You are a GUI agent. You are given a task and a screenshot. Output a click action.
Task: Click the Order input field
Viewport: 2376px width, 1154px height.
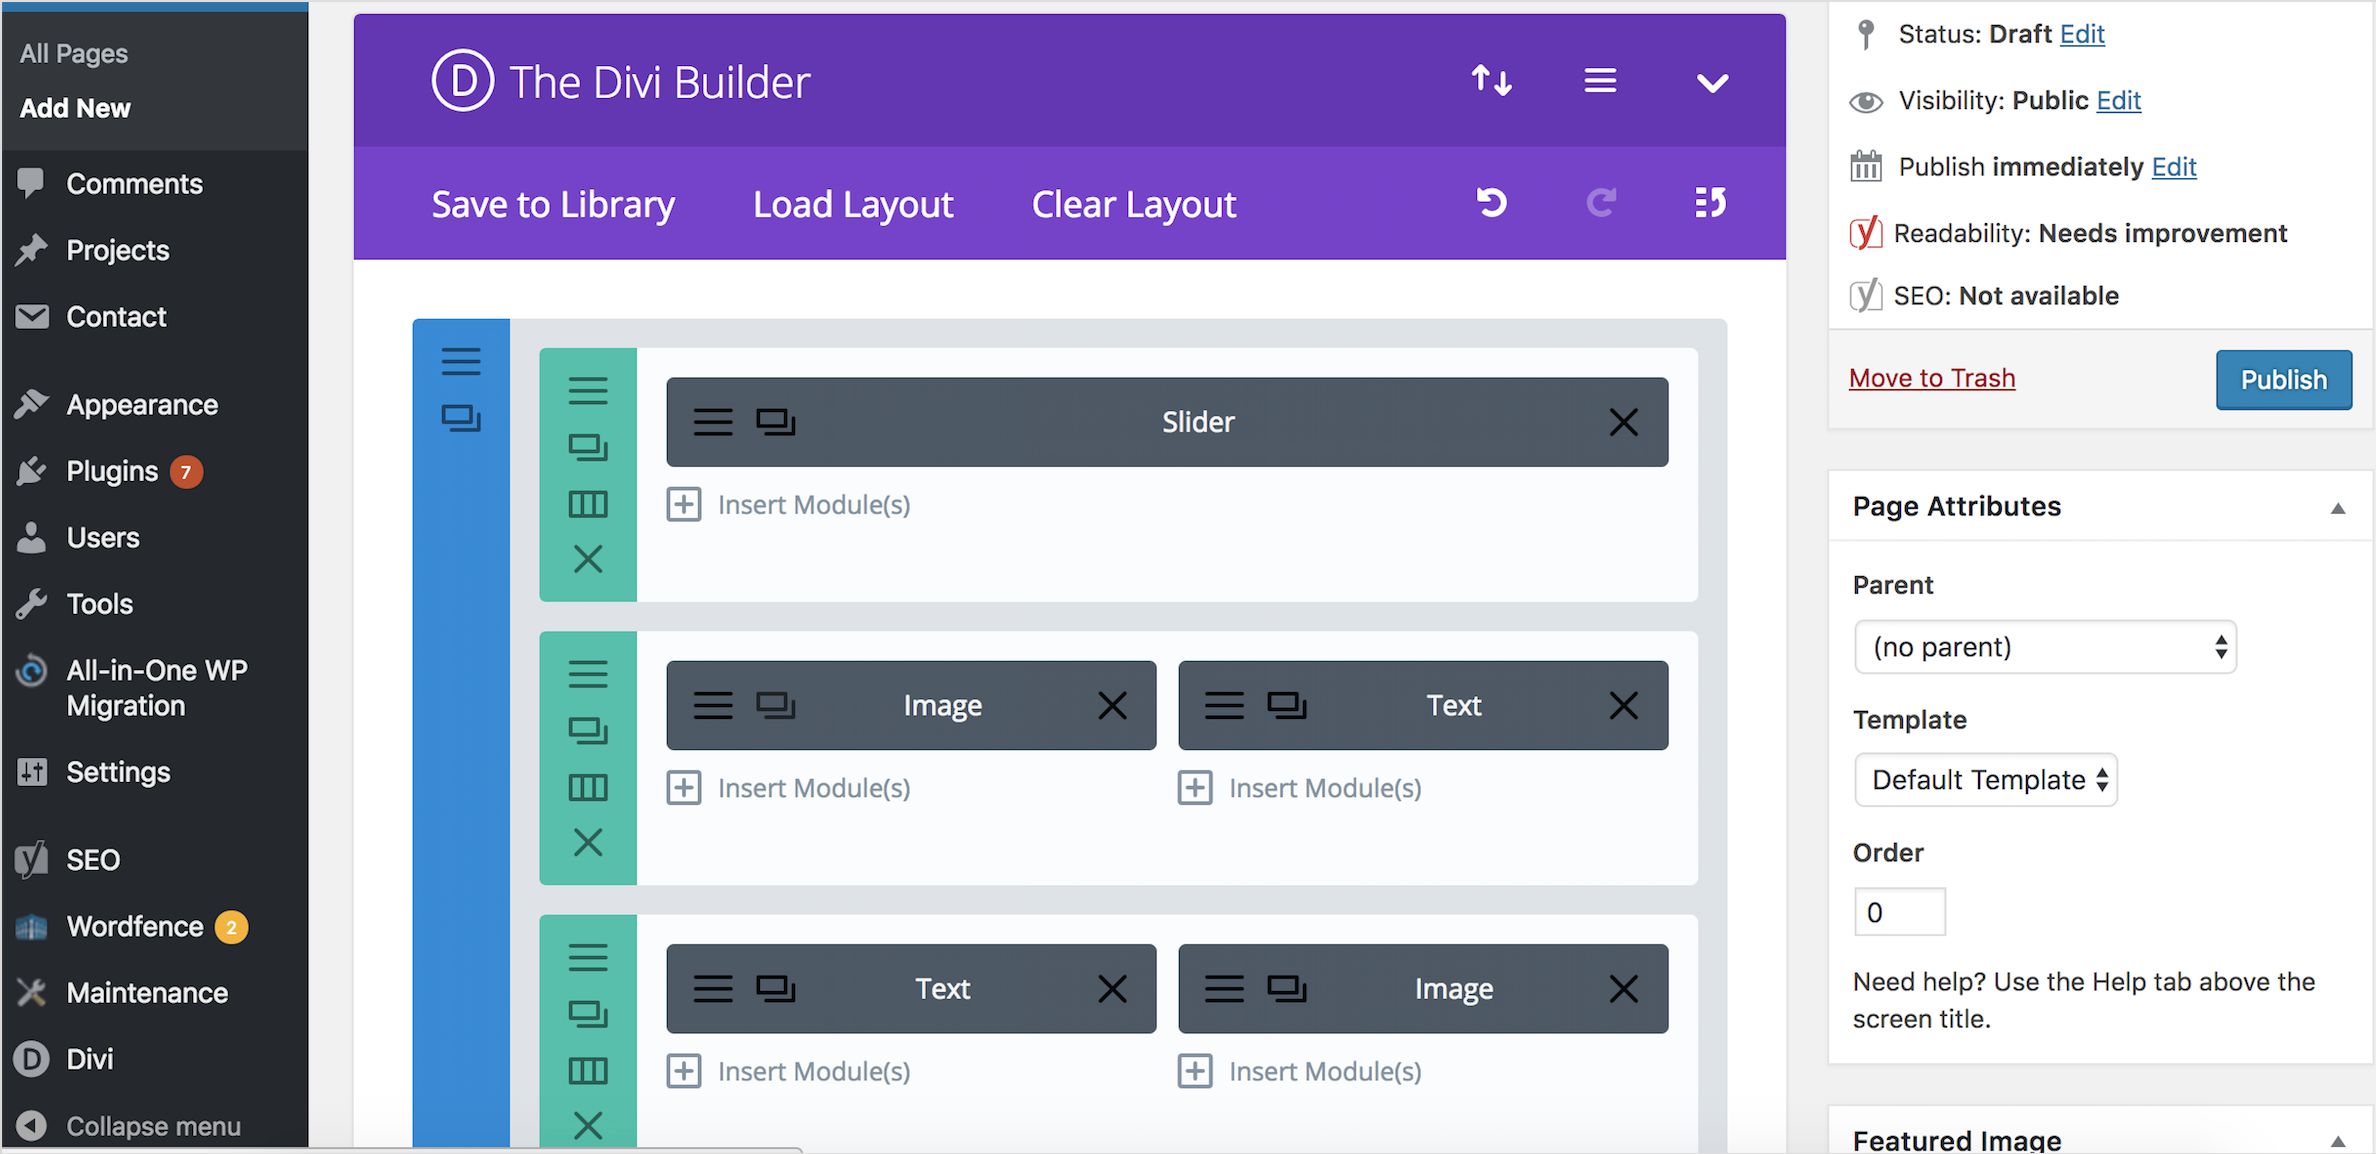tap(1899, 912)
